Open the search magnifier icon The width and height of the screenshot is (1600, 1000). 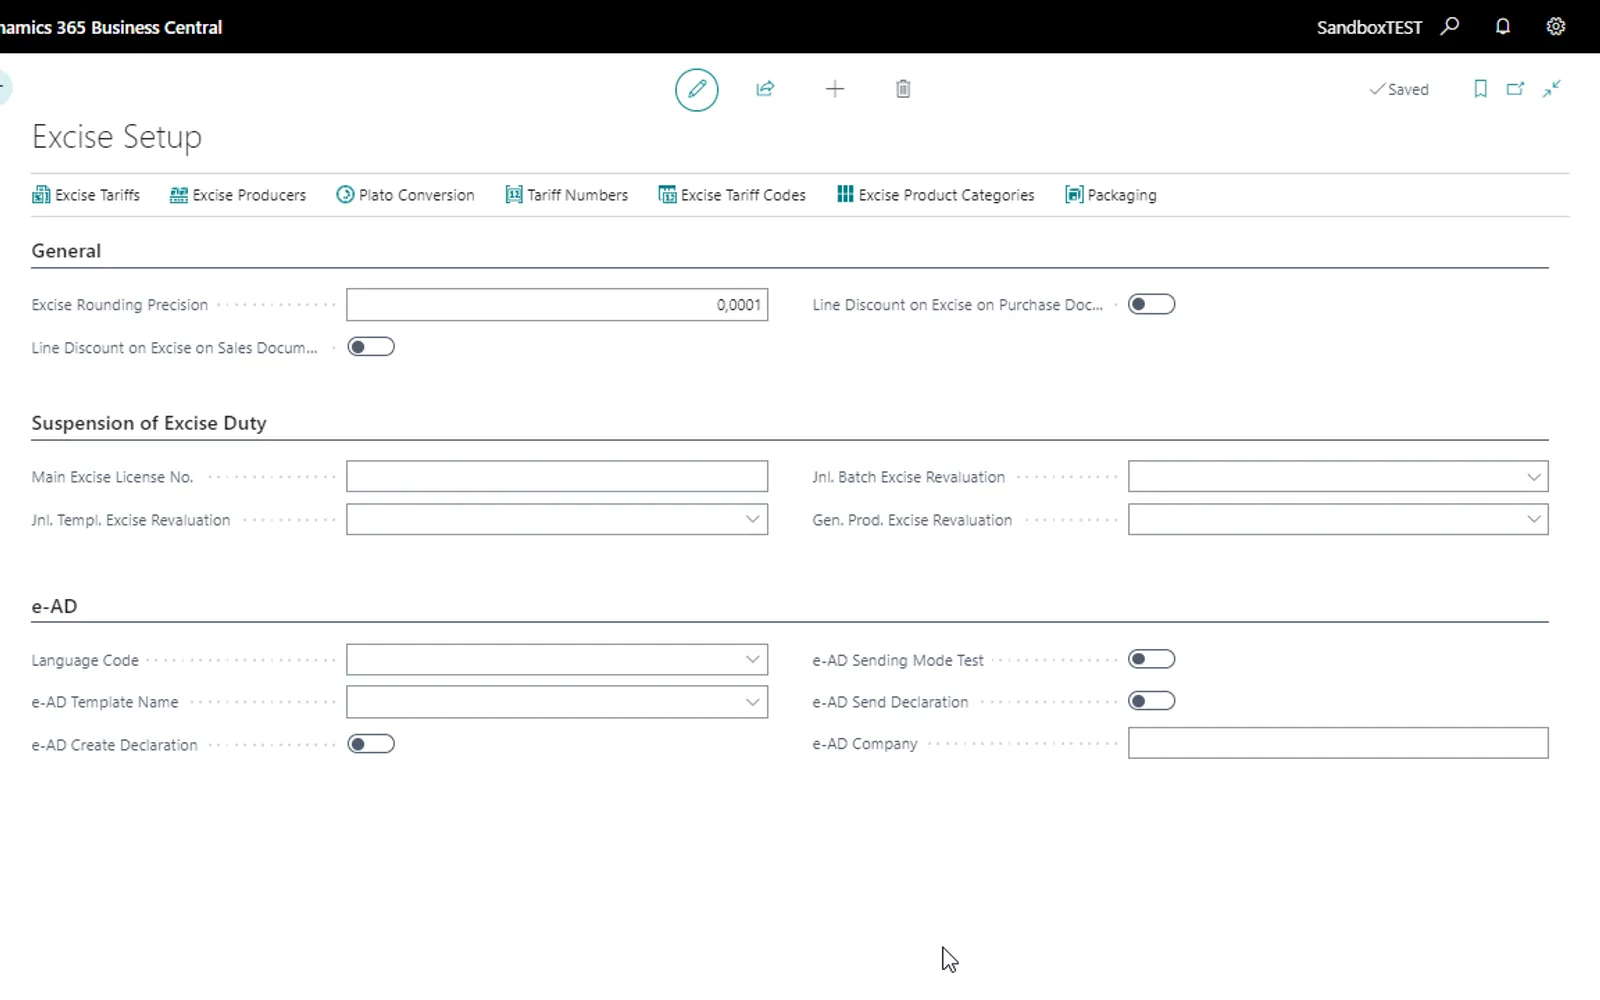click(x=1450, y=27)
